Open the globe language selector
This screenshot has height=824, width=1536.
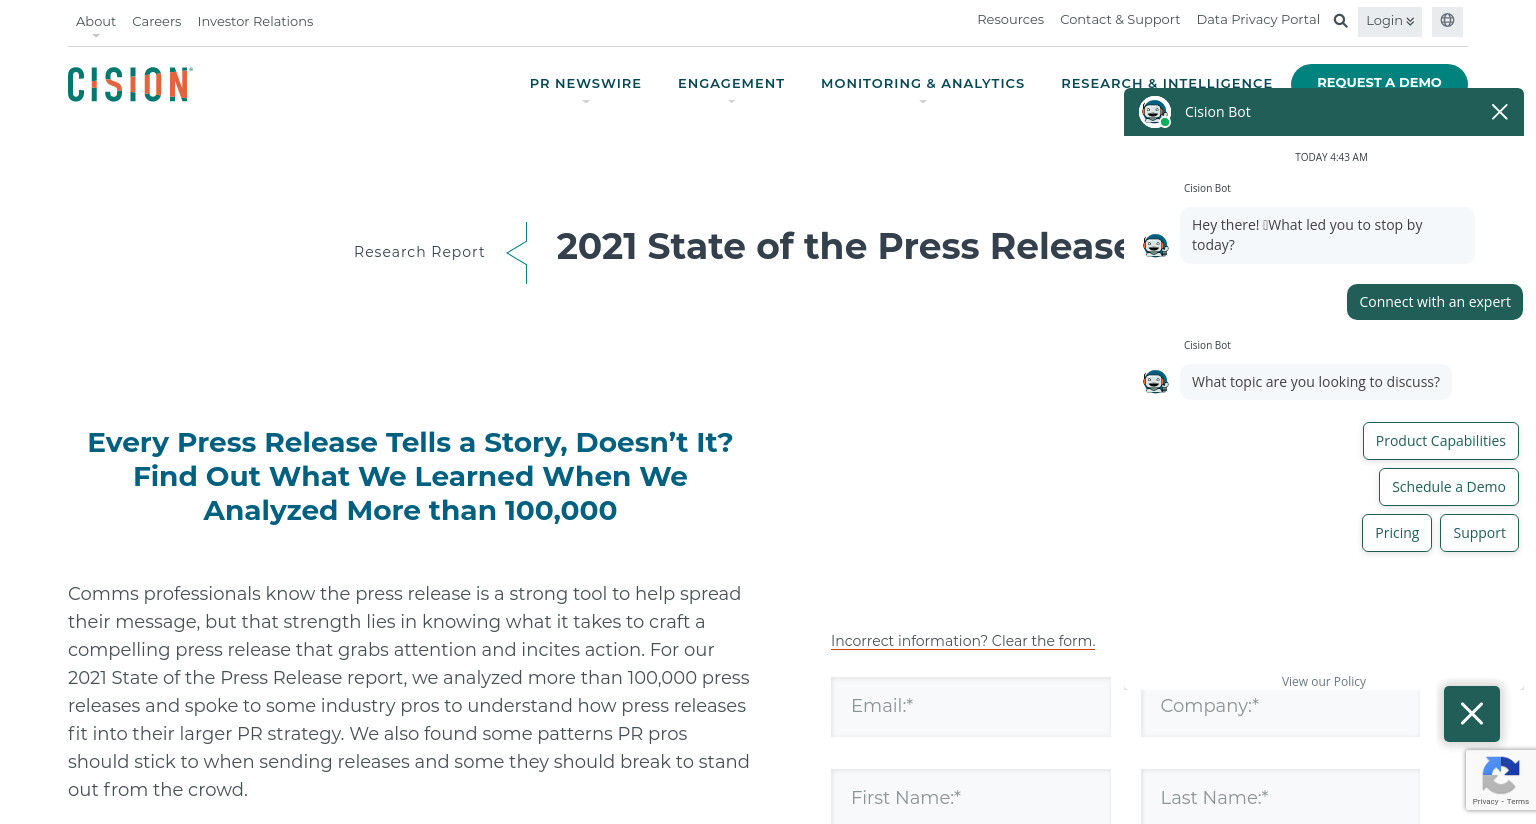(x=1447, y=21)
